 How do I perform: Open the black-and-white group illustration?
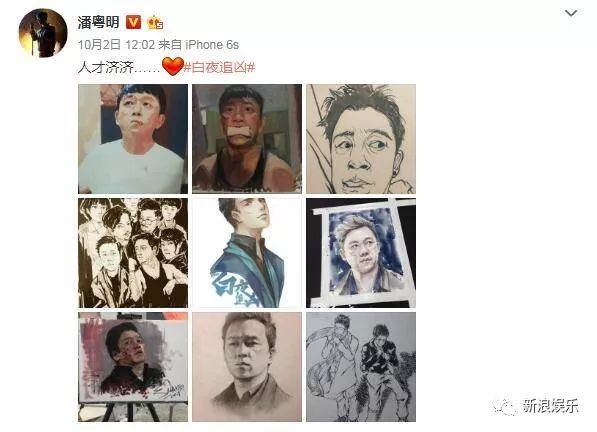coord(133,253)
